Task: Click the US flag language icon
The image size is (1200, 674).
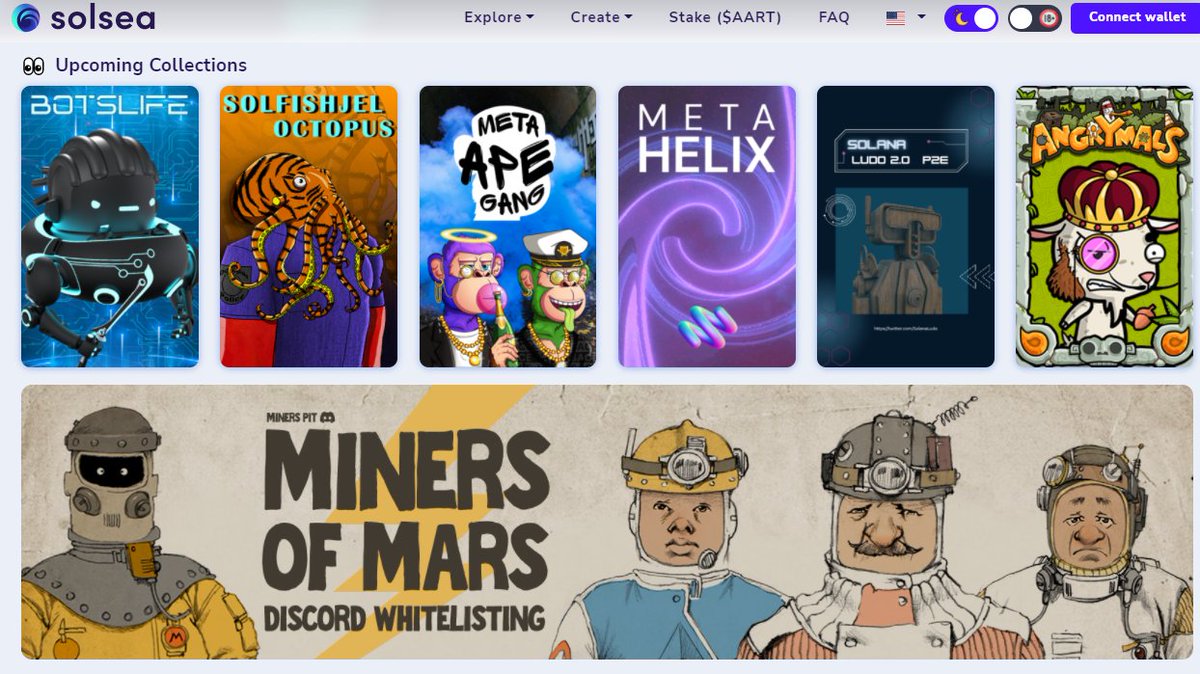Action: tap(896, 18)
